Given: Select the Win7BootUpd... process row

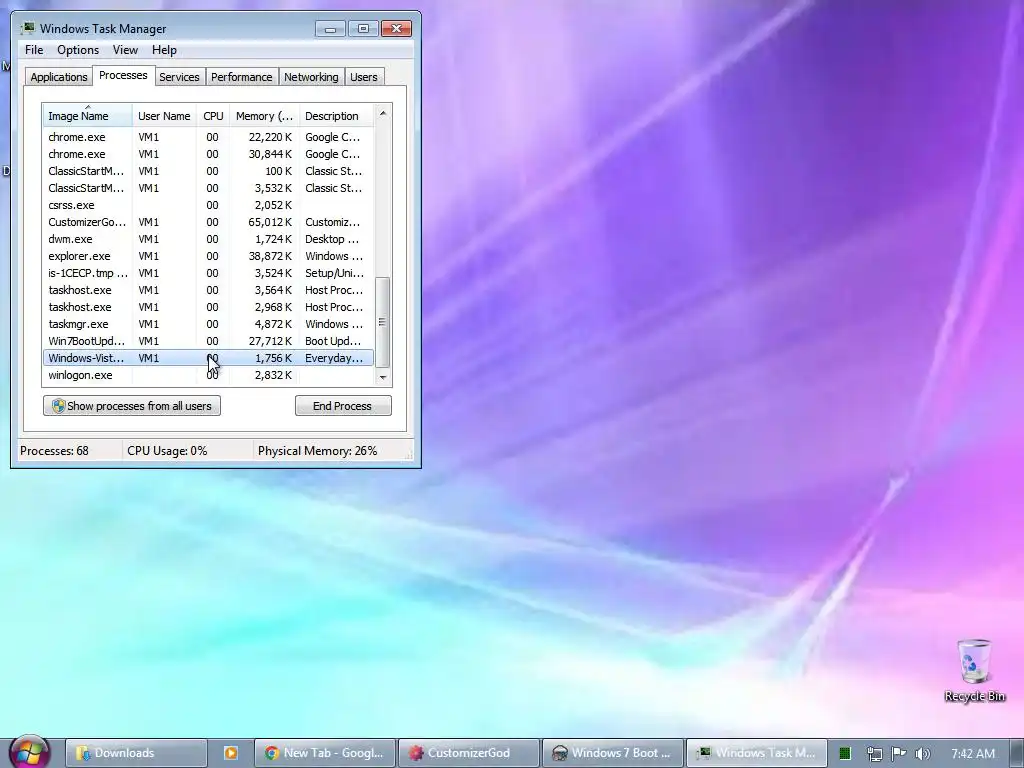Looking at the screenshot, I should 208,341.
